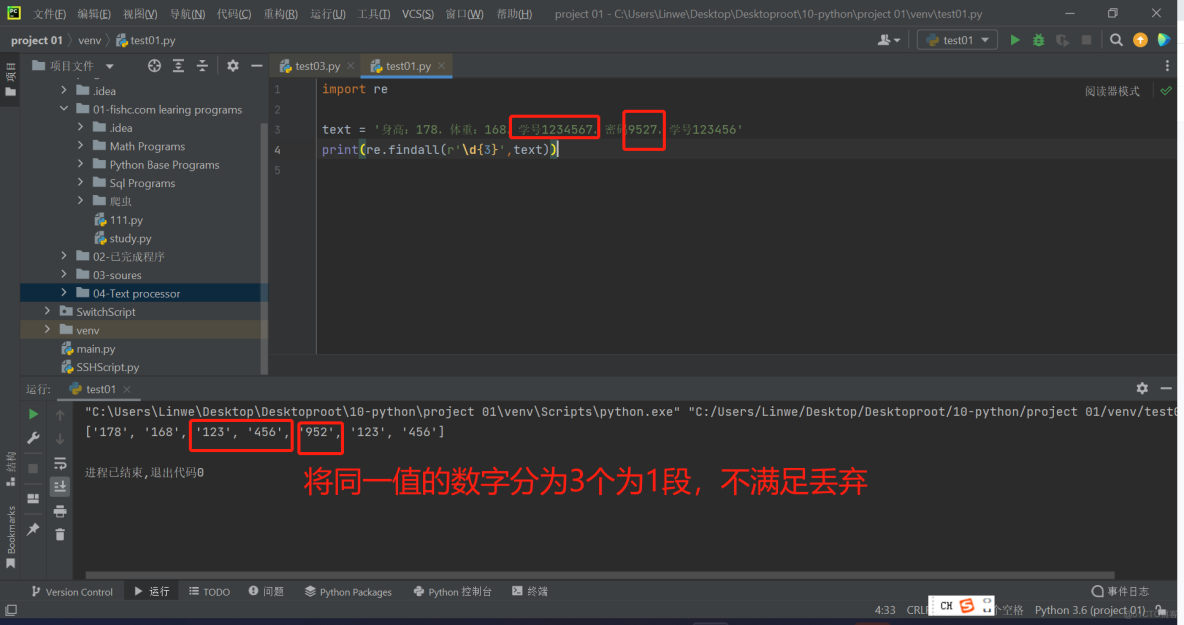The width and height of the screenshot is (1184, 625).
Task: Open the Code With Me user icon menu
Action: pos(889,40)
